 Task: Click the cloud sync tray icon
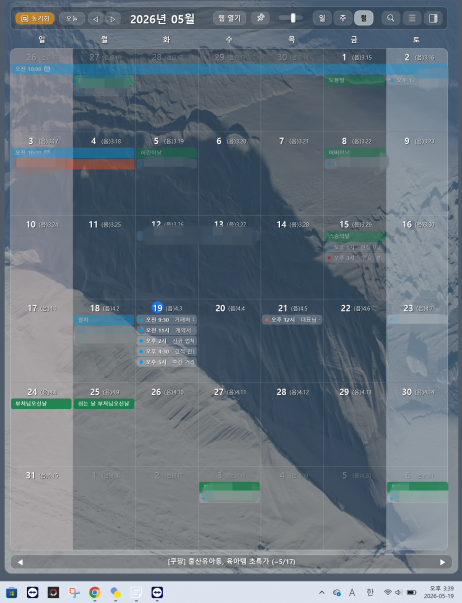(x=337, y=593)
